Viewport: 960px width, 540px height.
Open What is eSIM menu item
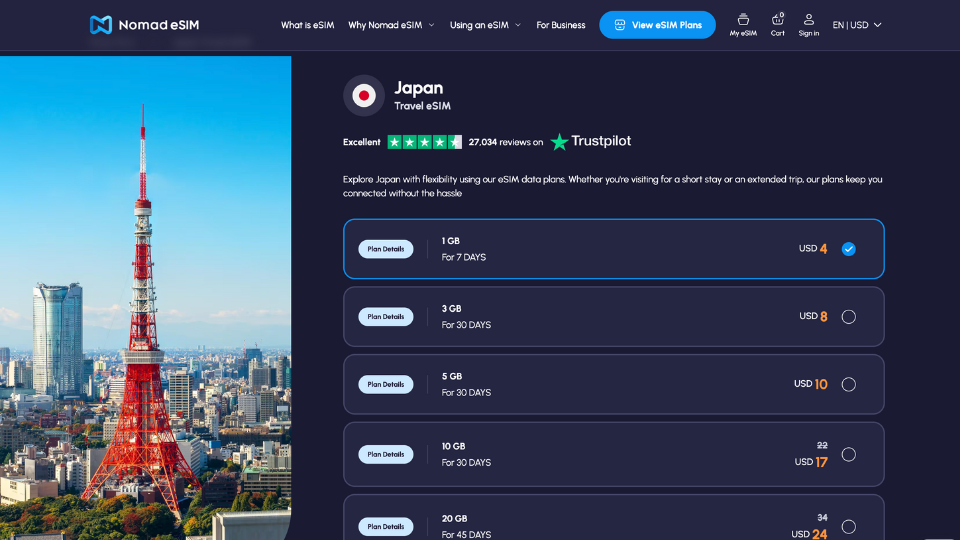click(307, 25)
